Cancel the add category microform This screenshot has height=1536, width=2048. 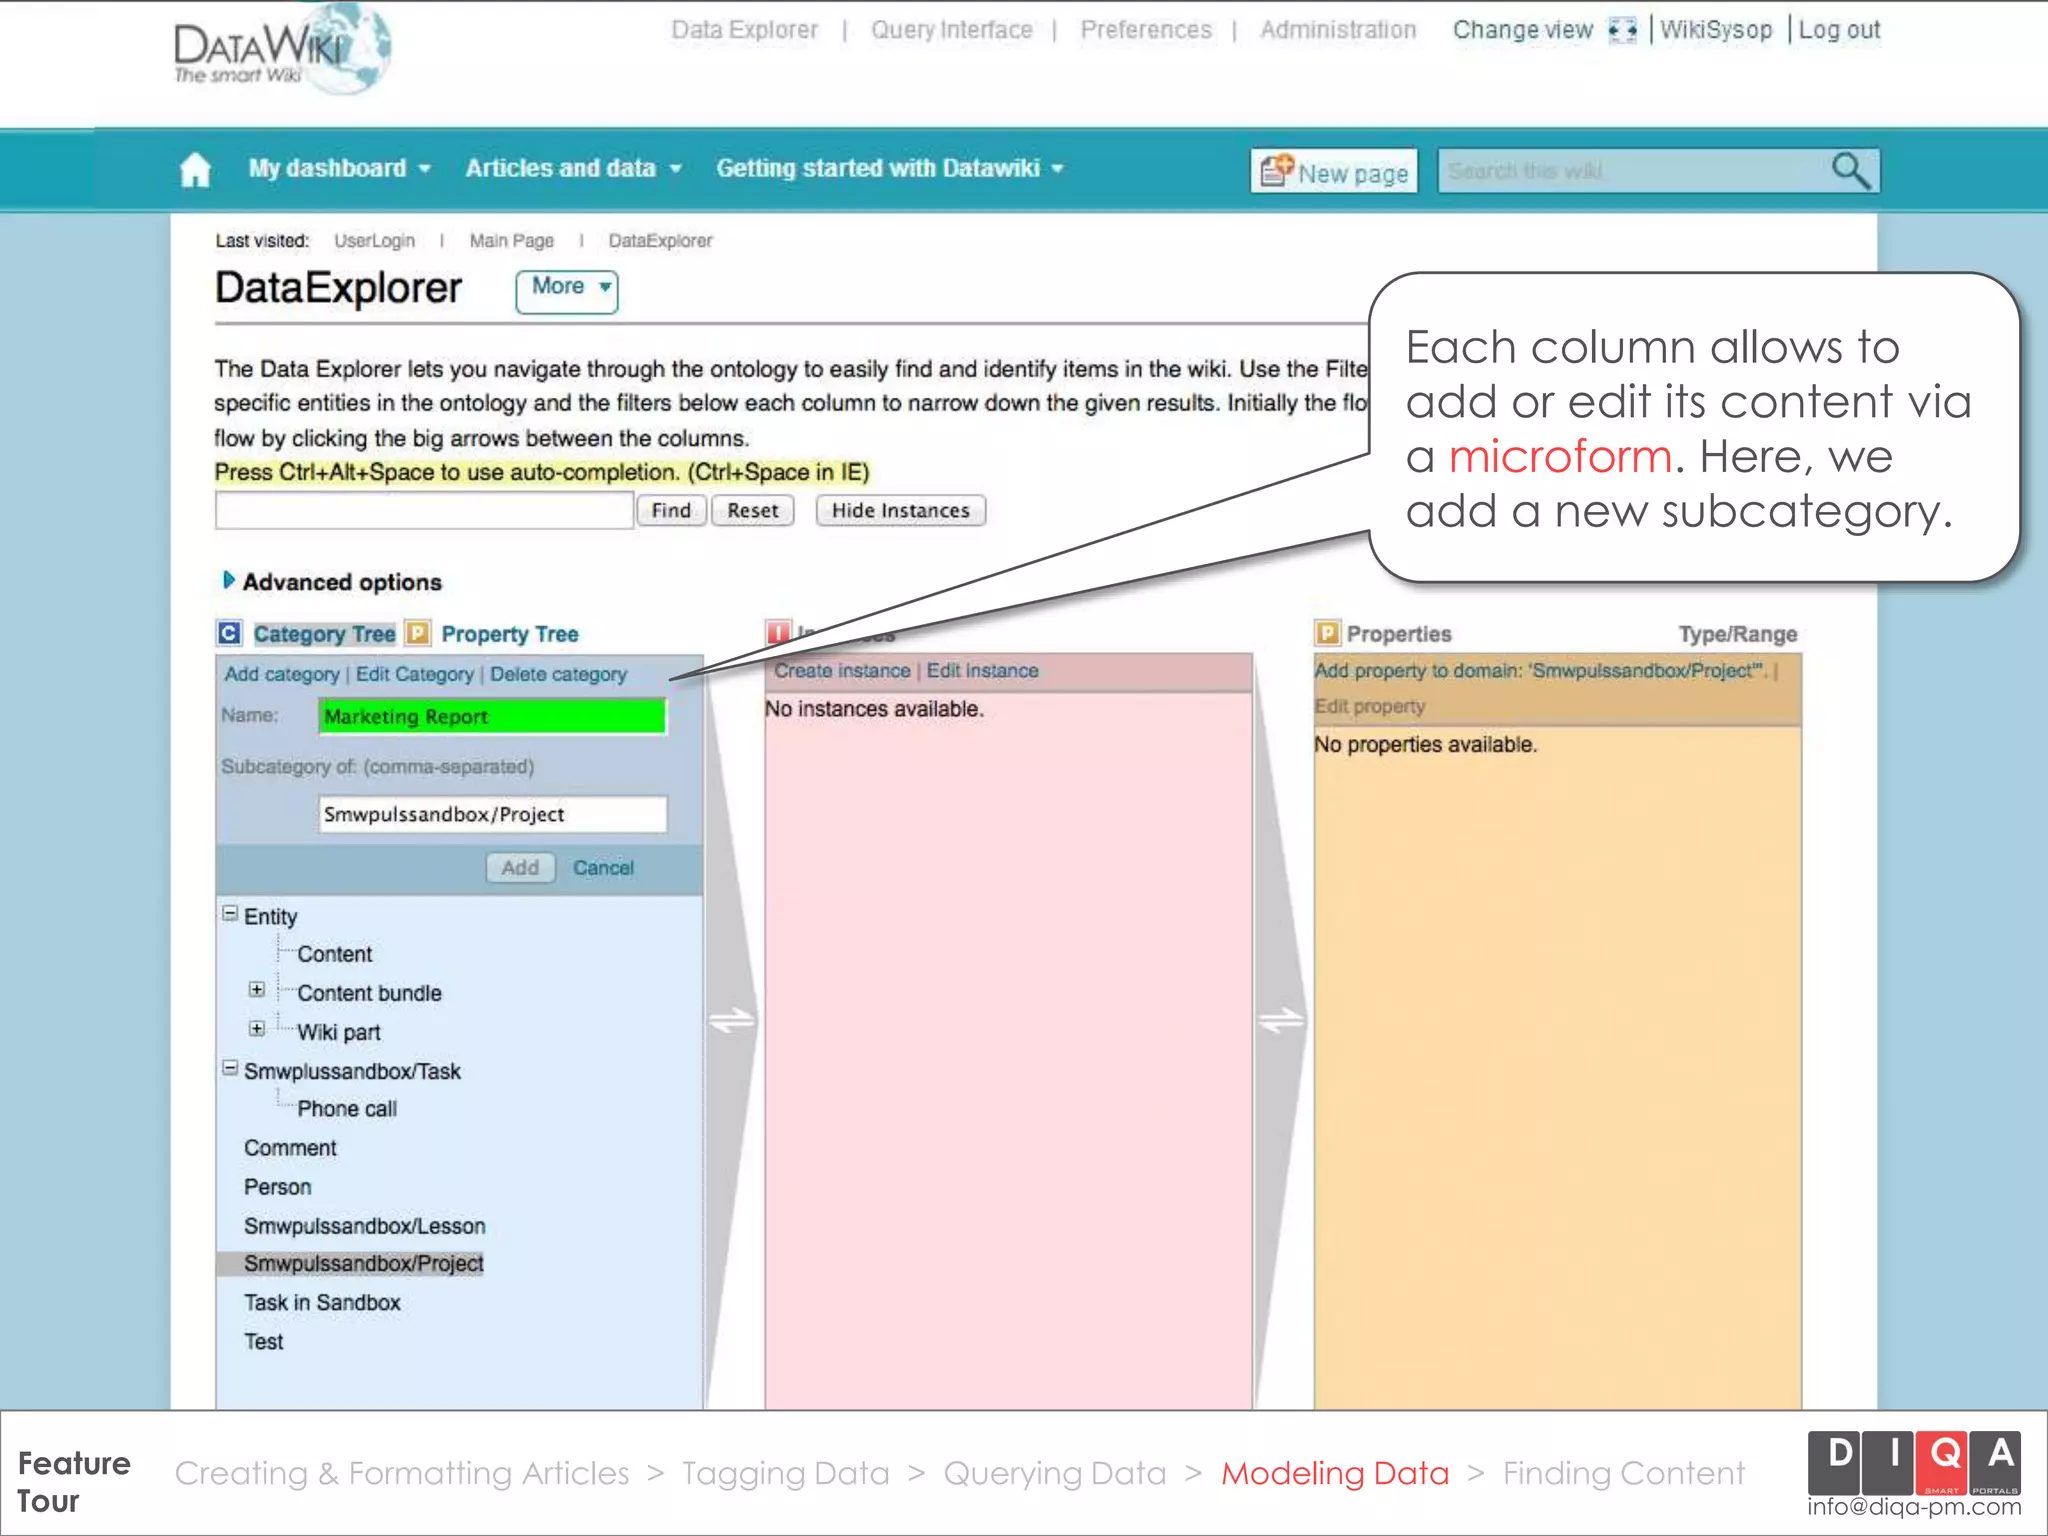pos(603,868)
